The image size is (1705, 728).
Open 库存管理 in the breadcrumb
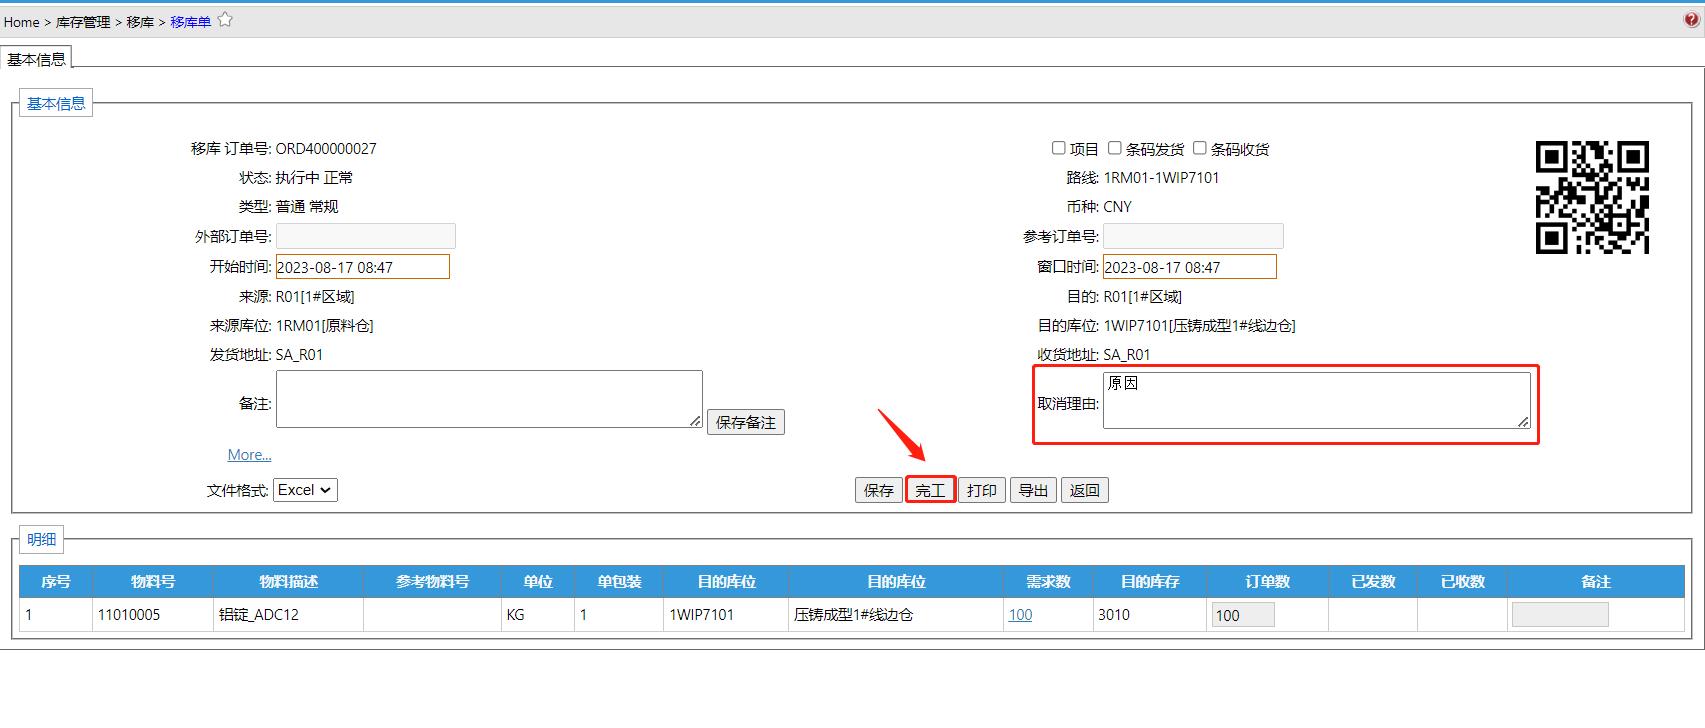(x=83, y=22)
